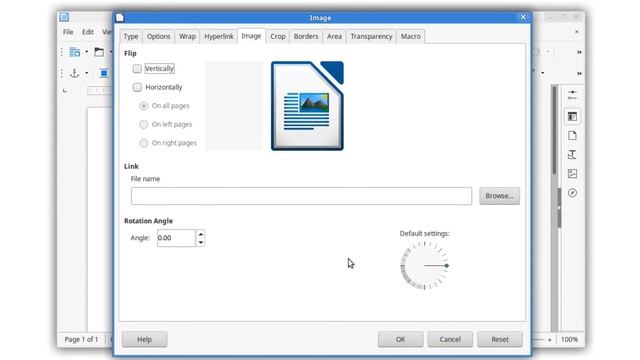Click the File name input field

pos(301,196)
